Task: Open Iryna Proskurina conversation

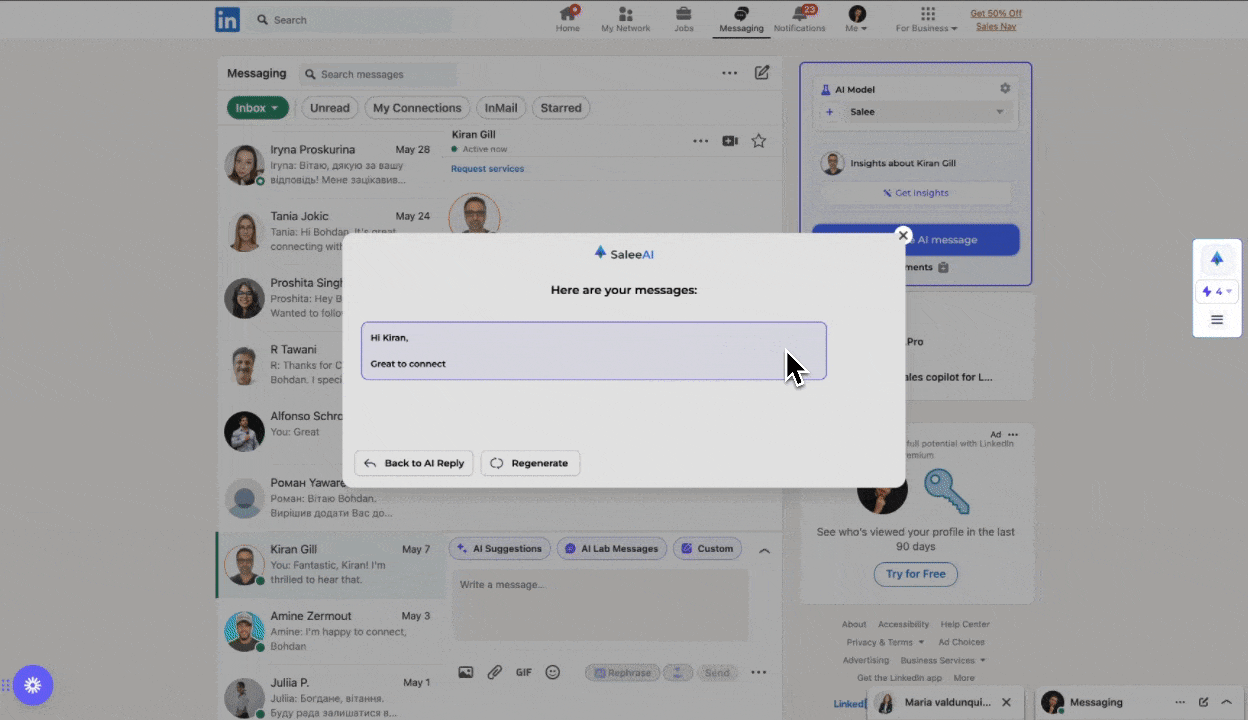Action: click(x=330, y=164)
